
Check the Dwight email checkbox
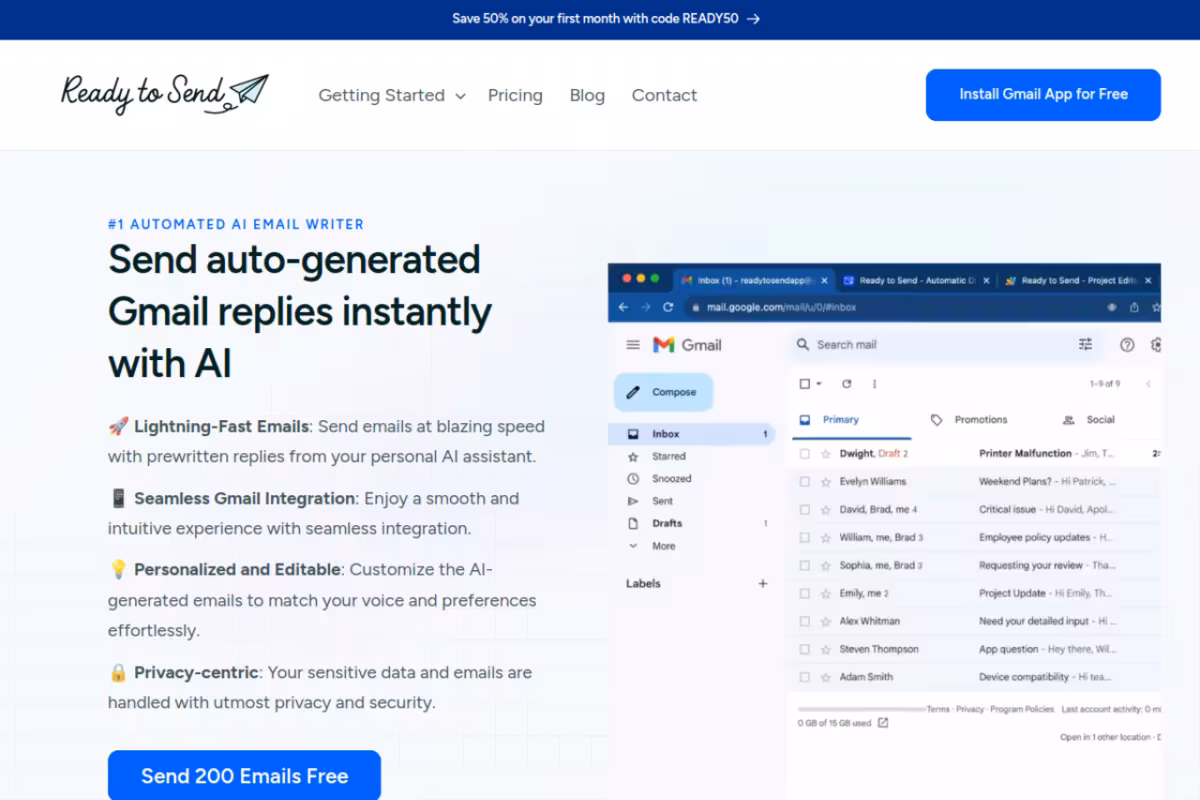(x=805, y=454)
